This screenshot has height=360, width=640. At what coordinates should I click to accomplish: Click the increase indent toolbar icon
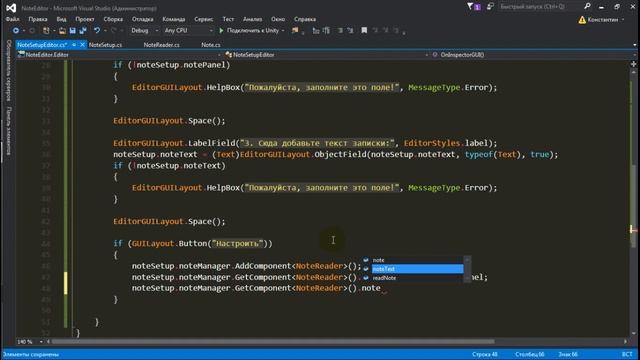click(326, 31)
